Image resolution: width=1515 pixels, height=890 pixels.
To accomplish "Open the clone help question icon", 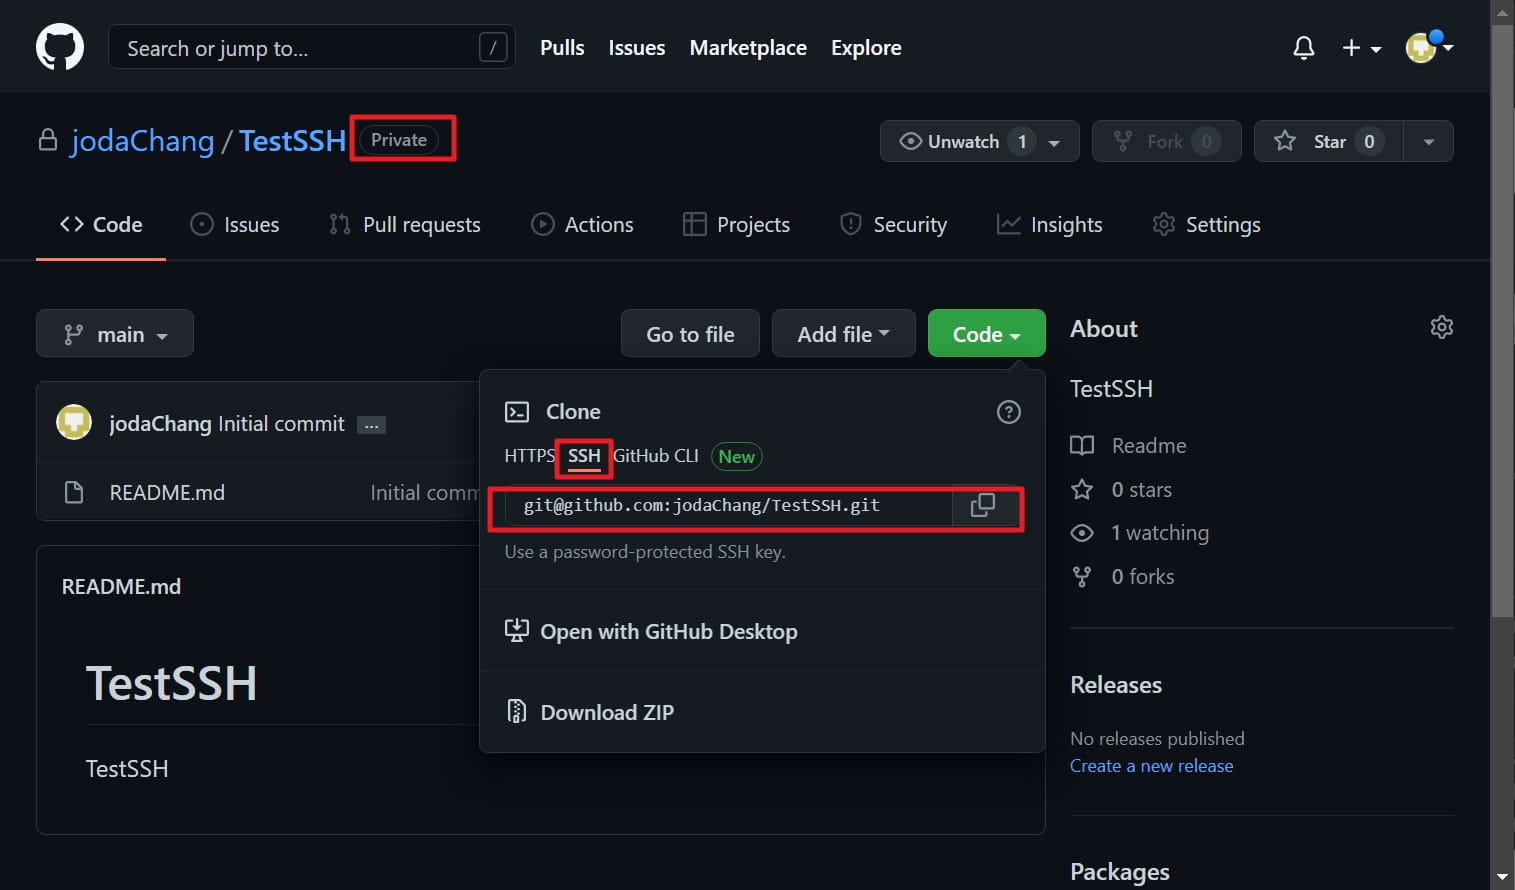I will 1009,412.
